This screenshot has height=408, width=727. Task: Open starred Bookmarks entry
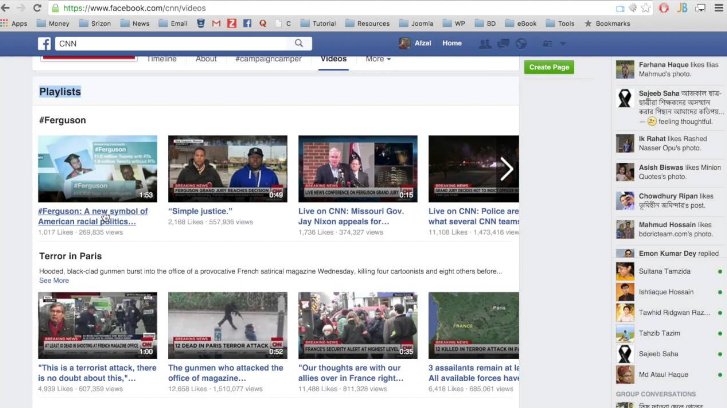pyautogui.click(x=607, y=23)
